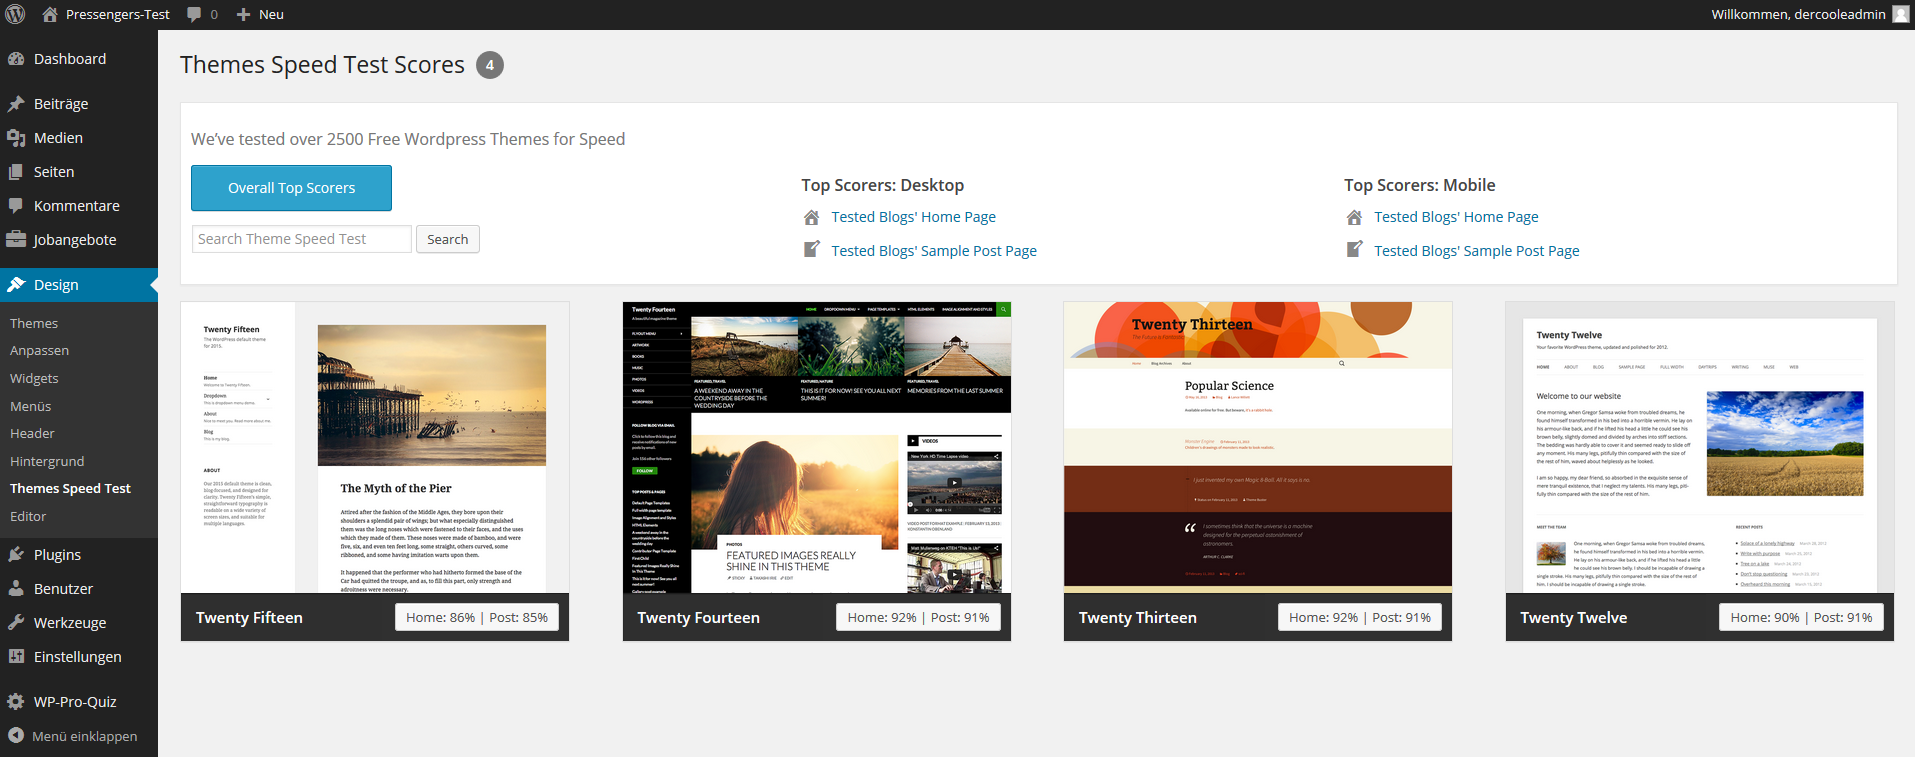The image size is (1915, 757).
Task: Click the Jobangebote briefcase icon
Action: (16, 240)
